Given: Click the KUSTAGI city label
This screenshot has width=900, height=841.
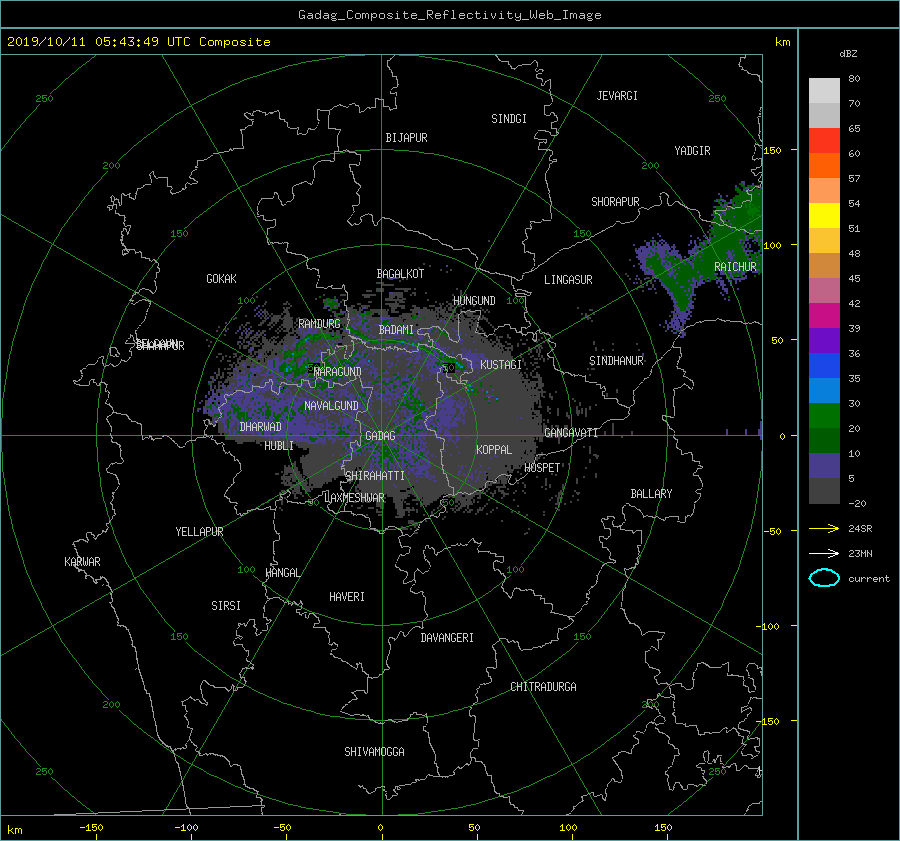Looking at the screenshot, I should (501, 365).
